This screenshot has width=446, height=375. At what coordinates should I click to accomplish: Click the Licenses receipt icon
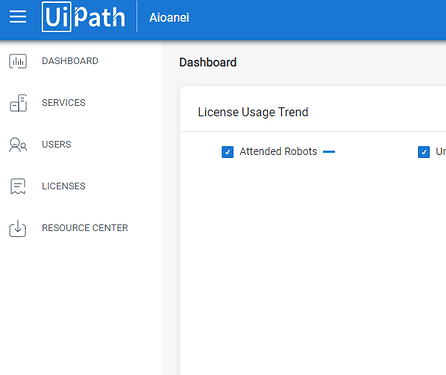tap(18, 186)
